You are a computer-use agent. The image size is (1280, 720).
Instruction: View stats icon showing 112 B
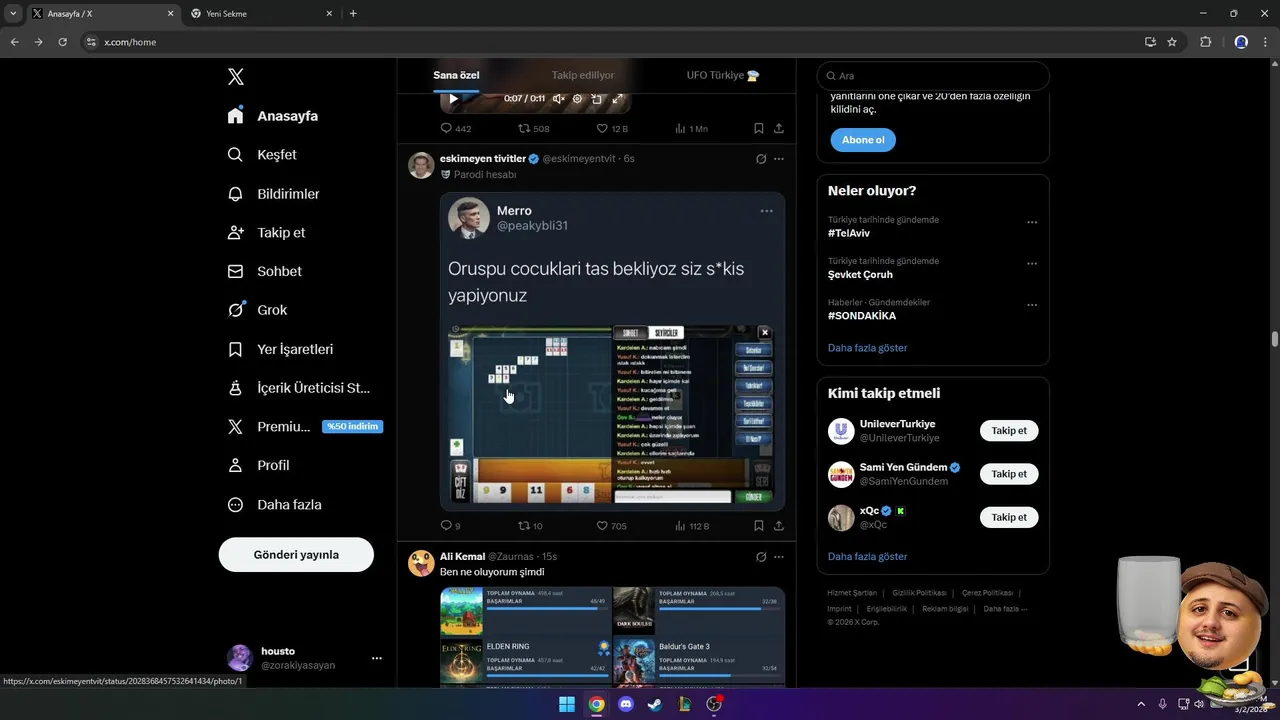tap(680, 526)
